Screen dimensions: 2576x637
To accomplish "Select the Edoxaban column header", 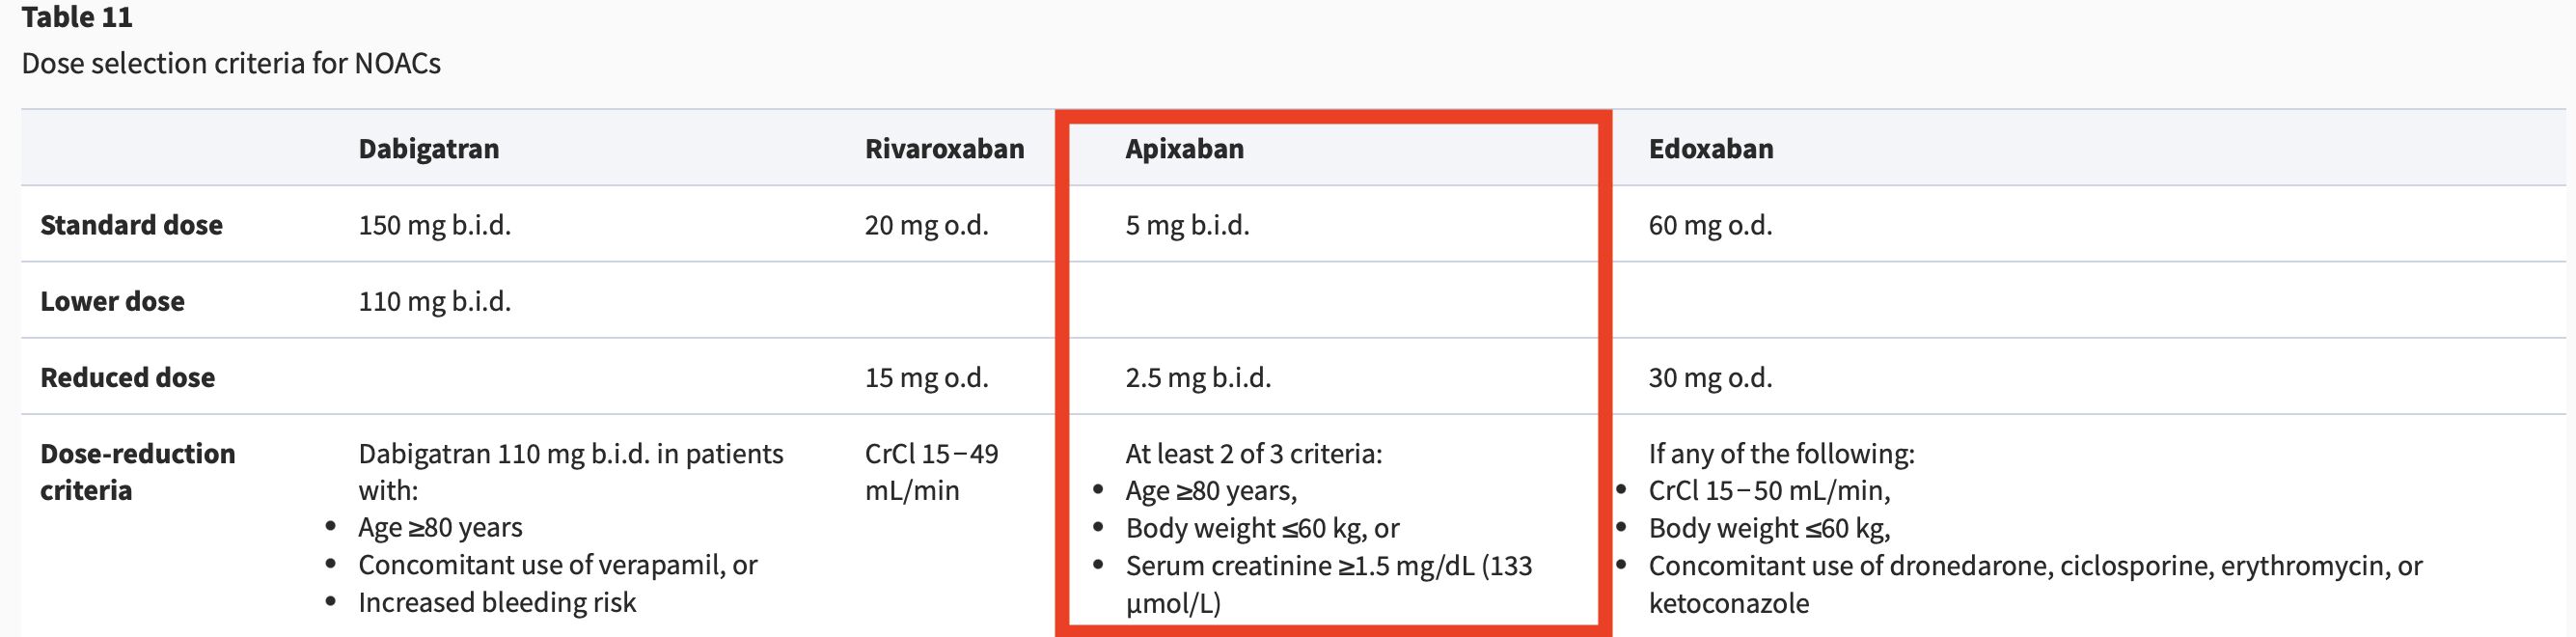I will pos(1710,149).
